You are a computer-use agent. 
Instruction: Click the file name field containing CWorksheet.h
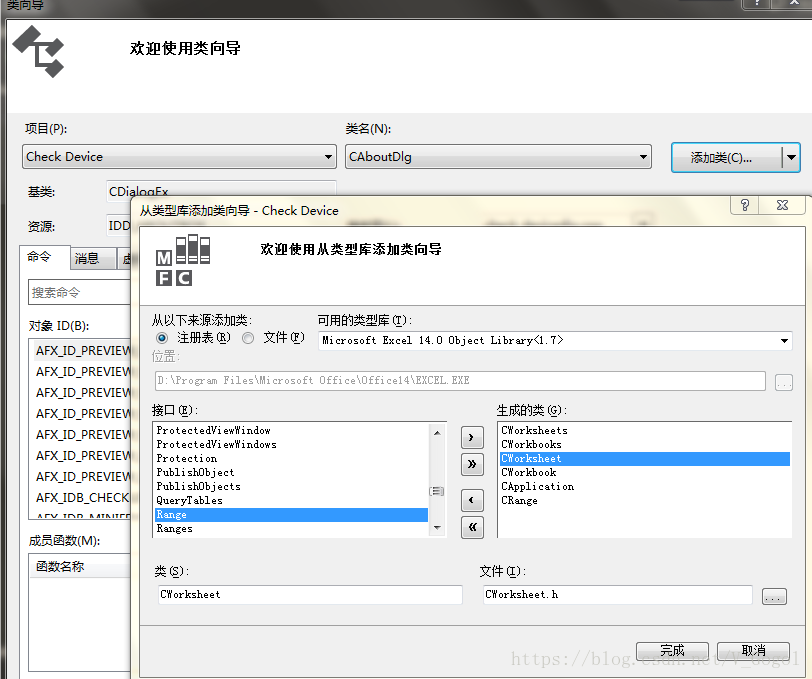click(x=617, y=595)
